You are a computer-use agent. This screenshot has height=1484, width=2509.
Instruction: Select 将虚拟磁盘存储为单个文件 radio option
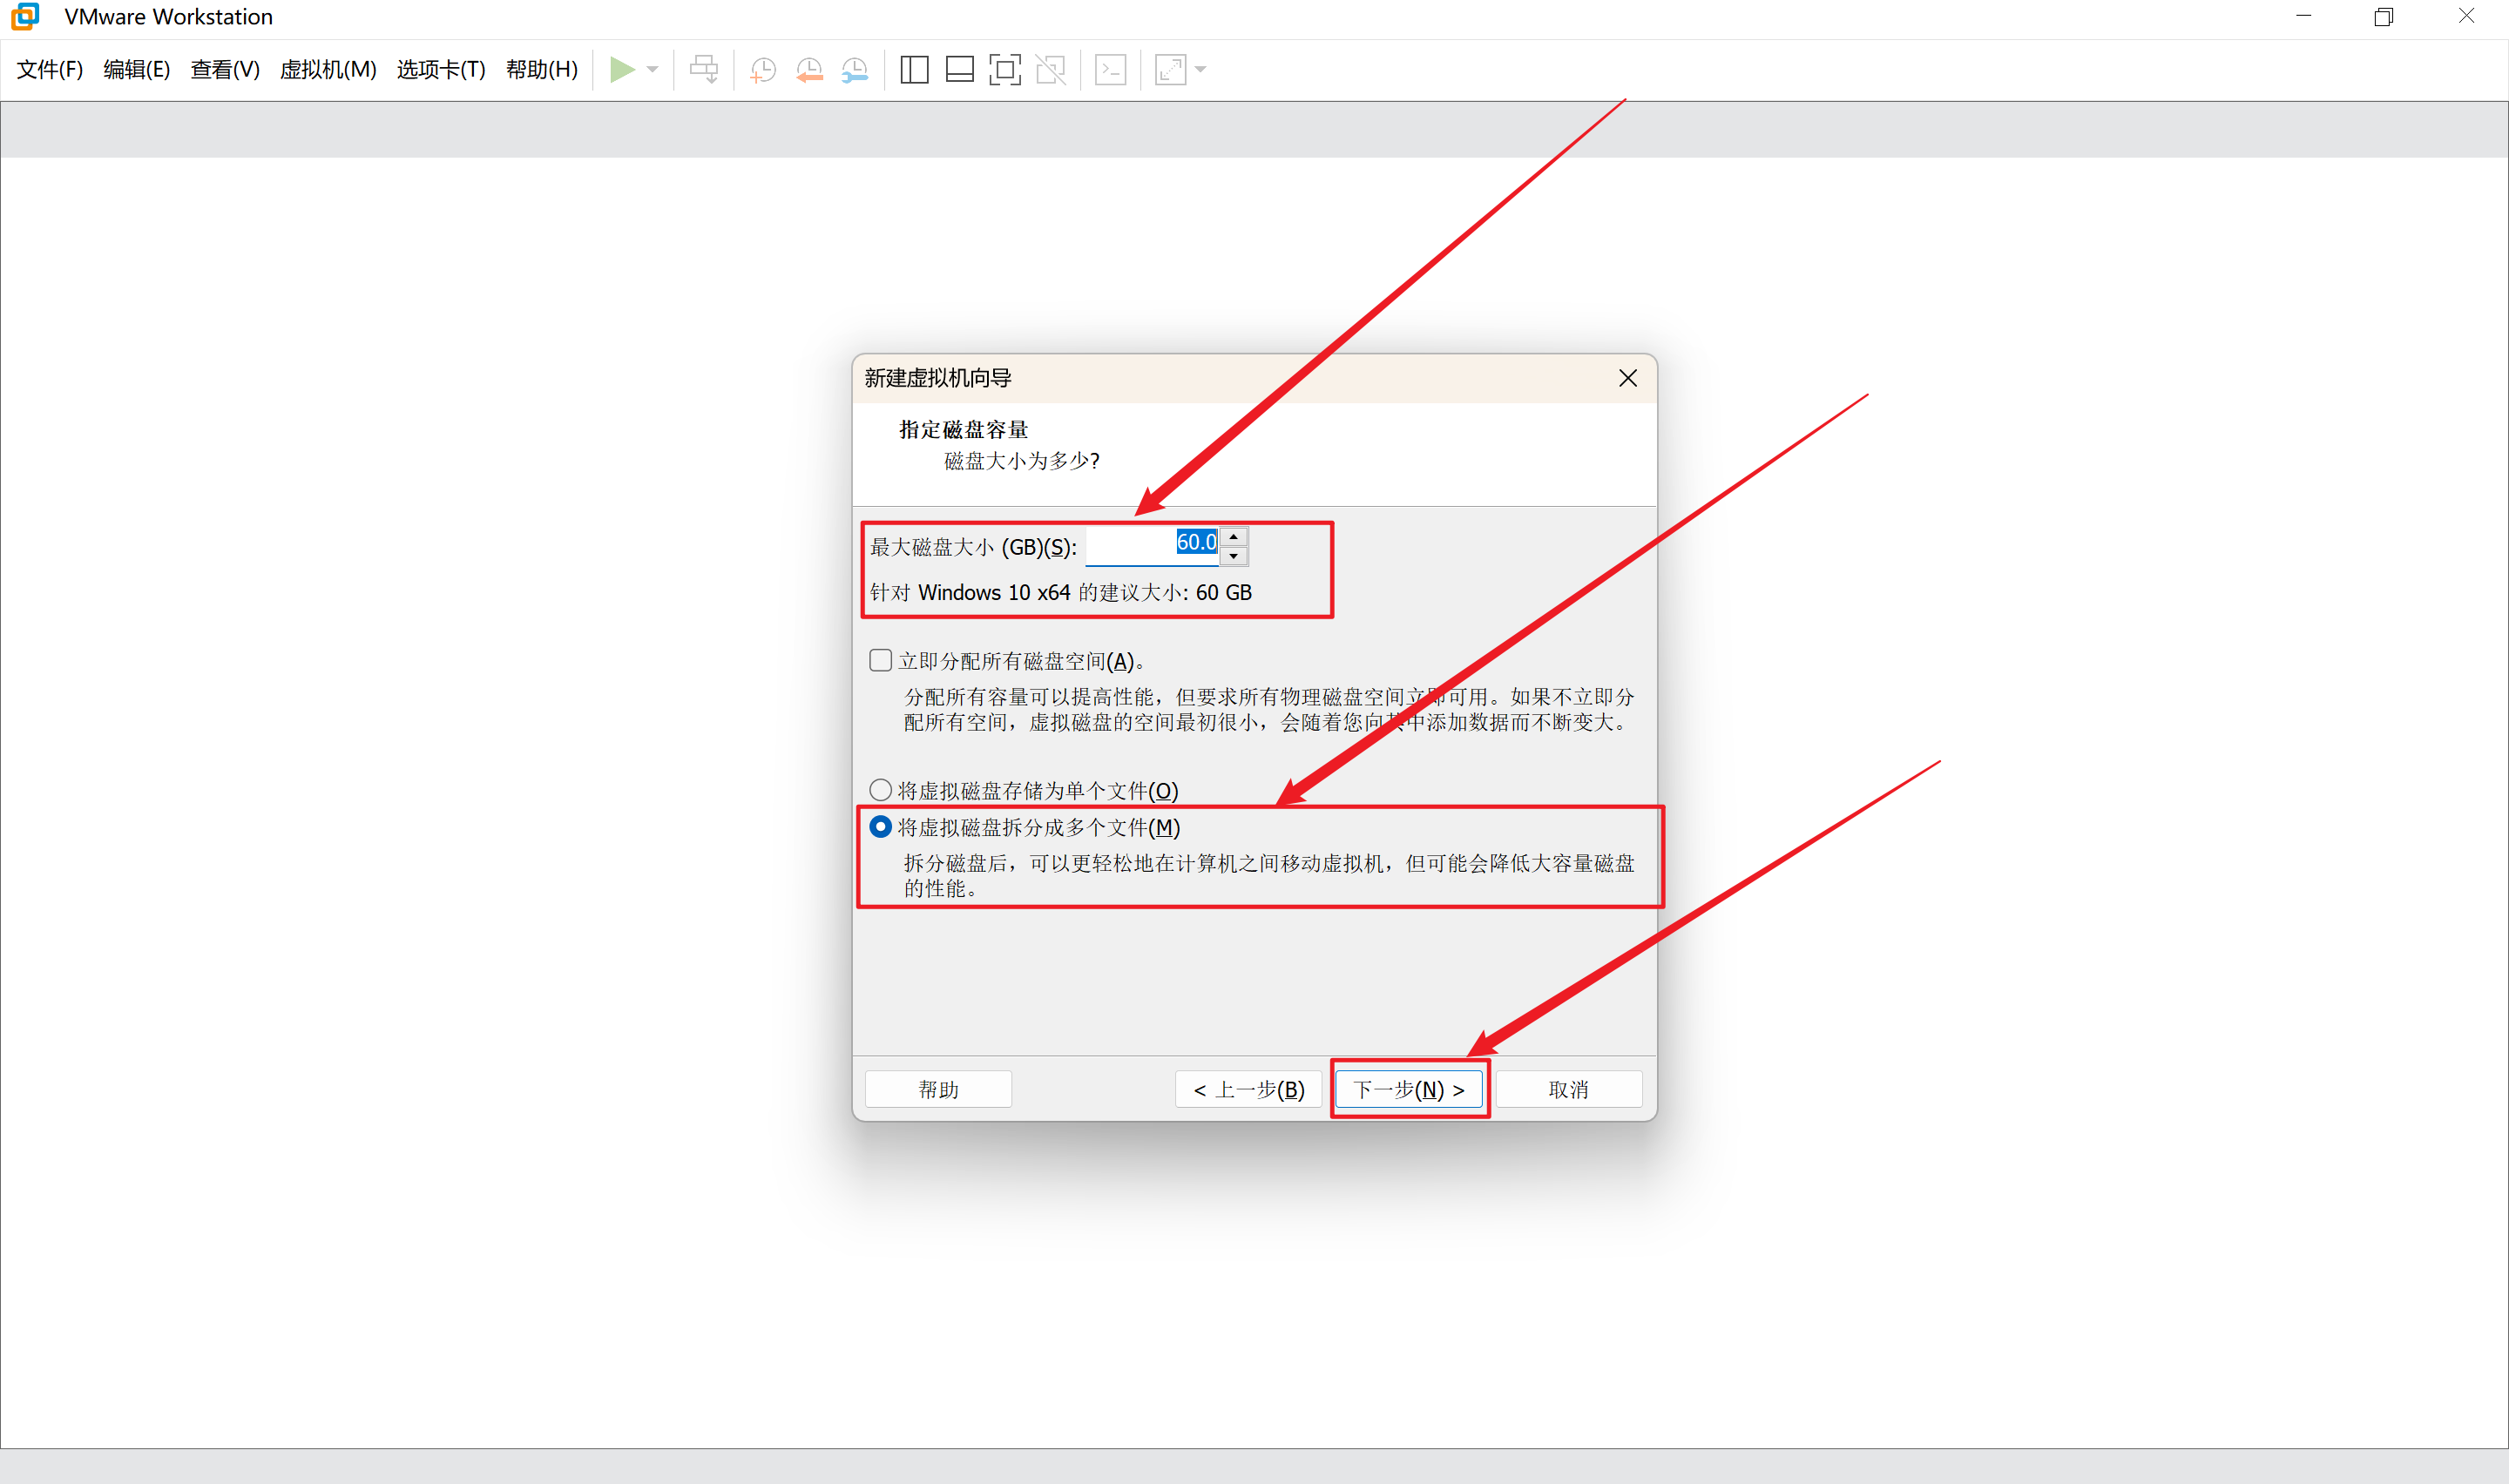[880, 790]
